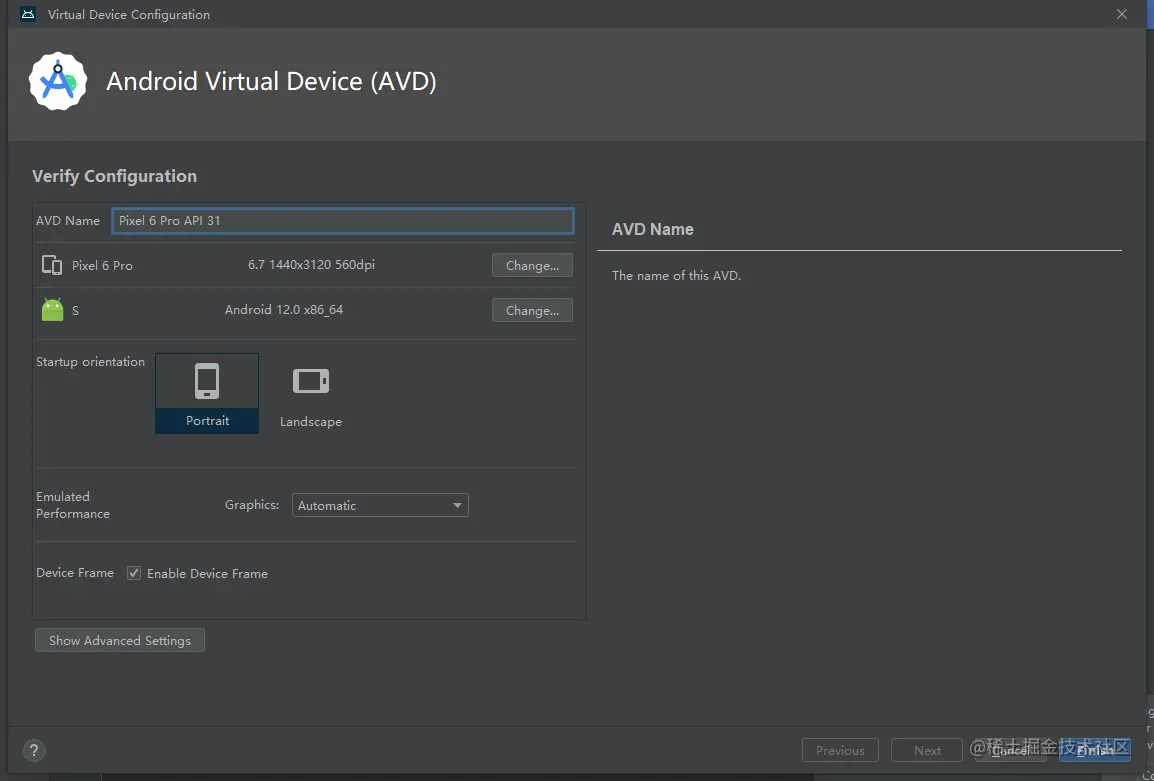Click the '6.7 1440x3120 560dpi' text
The image size is (1154, 781).
[x=311, y=264]
